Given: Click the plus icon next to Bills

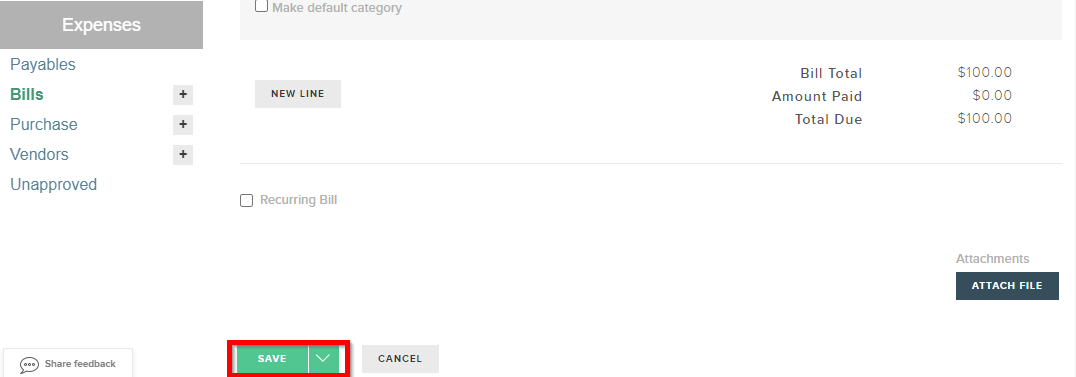Looking at the screenshot, I should pos(183,95).
